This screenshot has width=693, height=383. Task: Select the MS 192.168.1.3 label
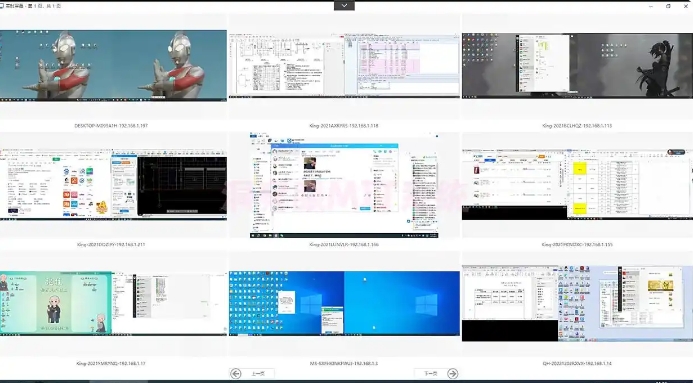coord(344,363)
